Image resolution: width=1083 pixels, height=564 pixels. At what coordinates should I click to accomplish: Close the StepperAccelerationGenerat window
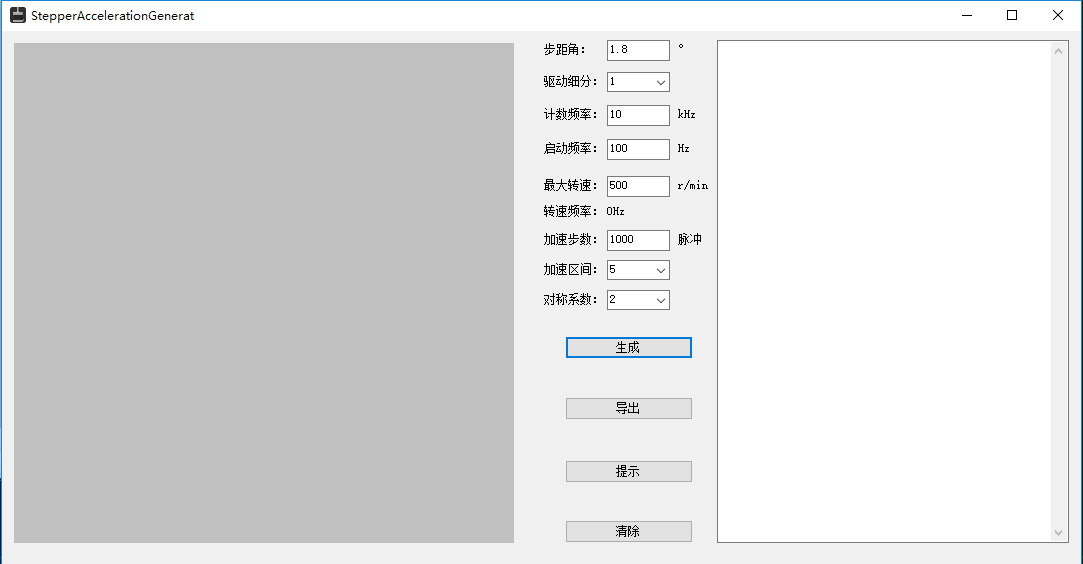[1057, 15]
